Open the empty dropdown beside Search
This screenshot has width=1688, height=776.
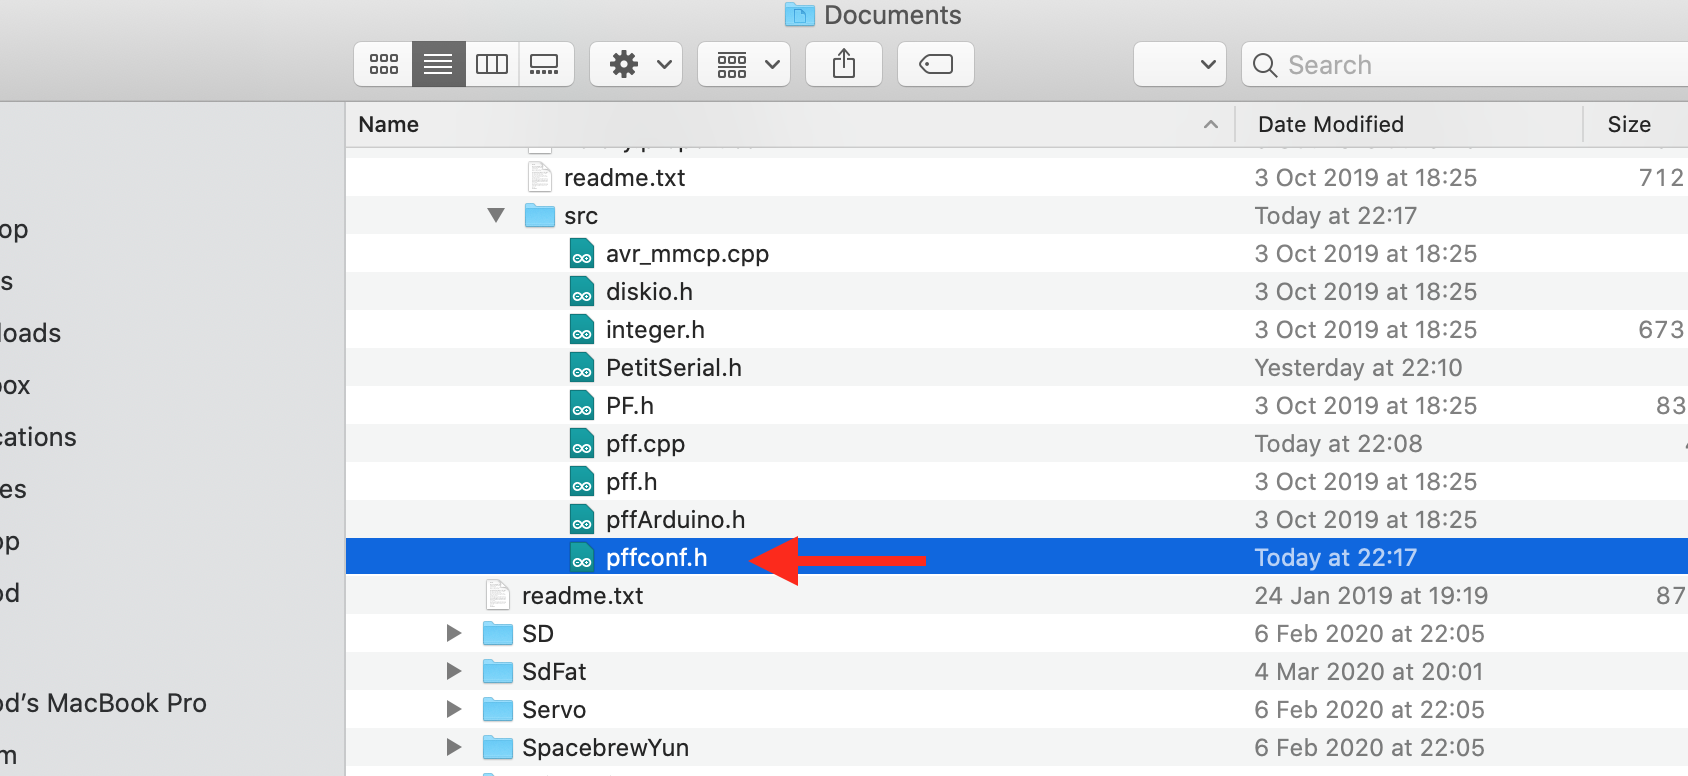point(1180,65)
